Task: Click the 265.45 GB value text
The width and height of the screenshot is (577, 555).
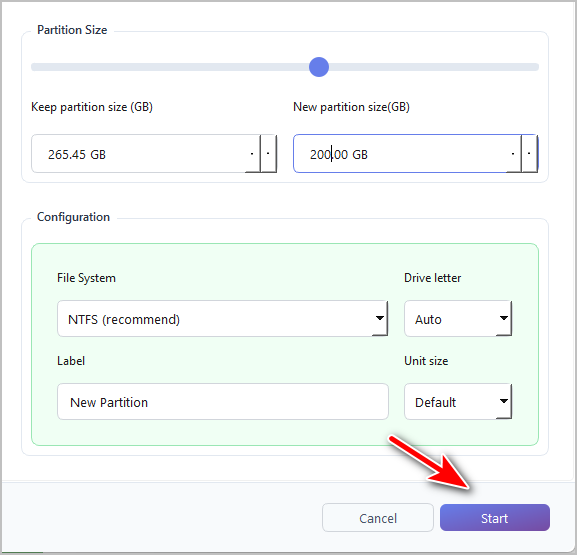Action: 77,155
